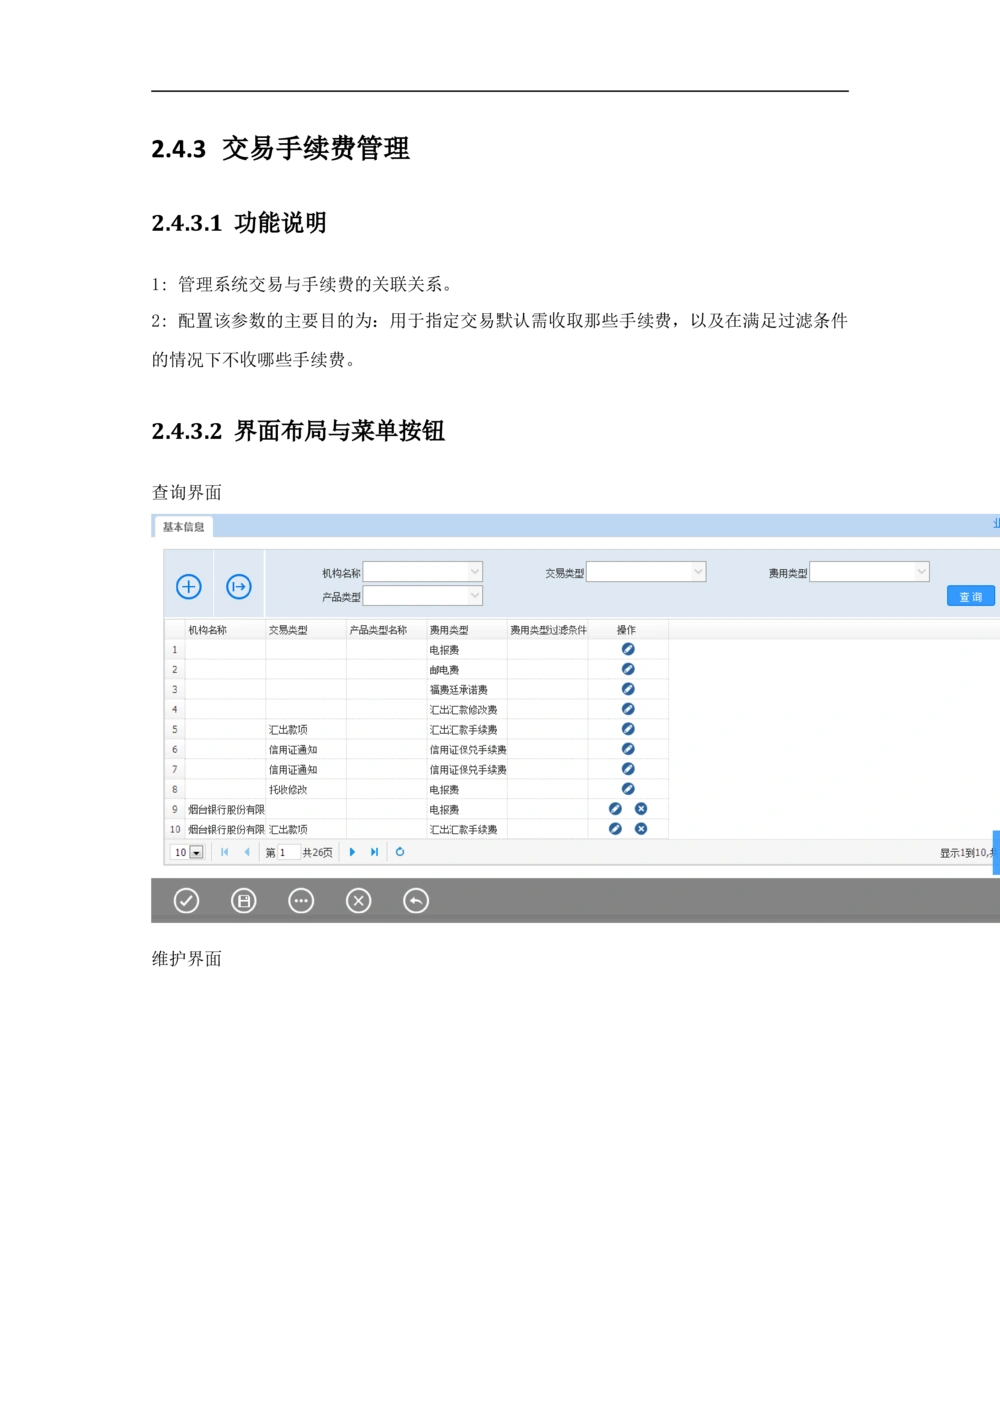Expand the 产品类型 dropdown
The height and width of the screenshot is (1415, 1000).
point(475,596)
